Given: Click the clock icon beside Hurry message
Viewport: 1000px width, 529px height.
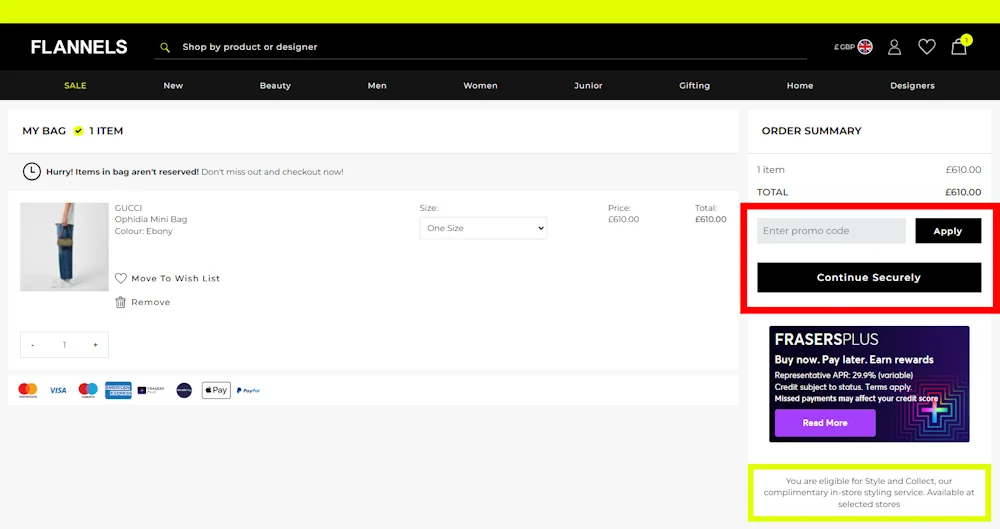Looking at the screenshot, I should click(x=32, y=172).
